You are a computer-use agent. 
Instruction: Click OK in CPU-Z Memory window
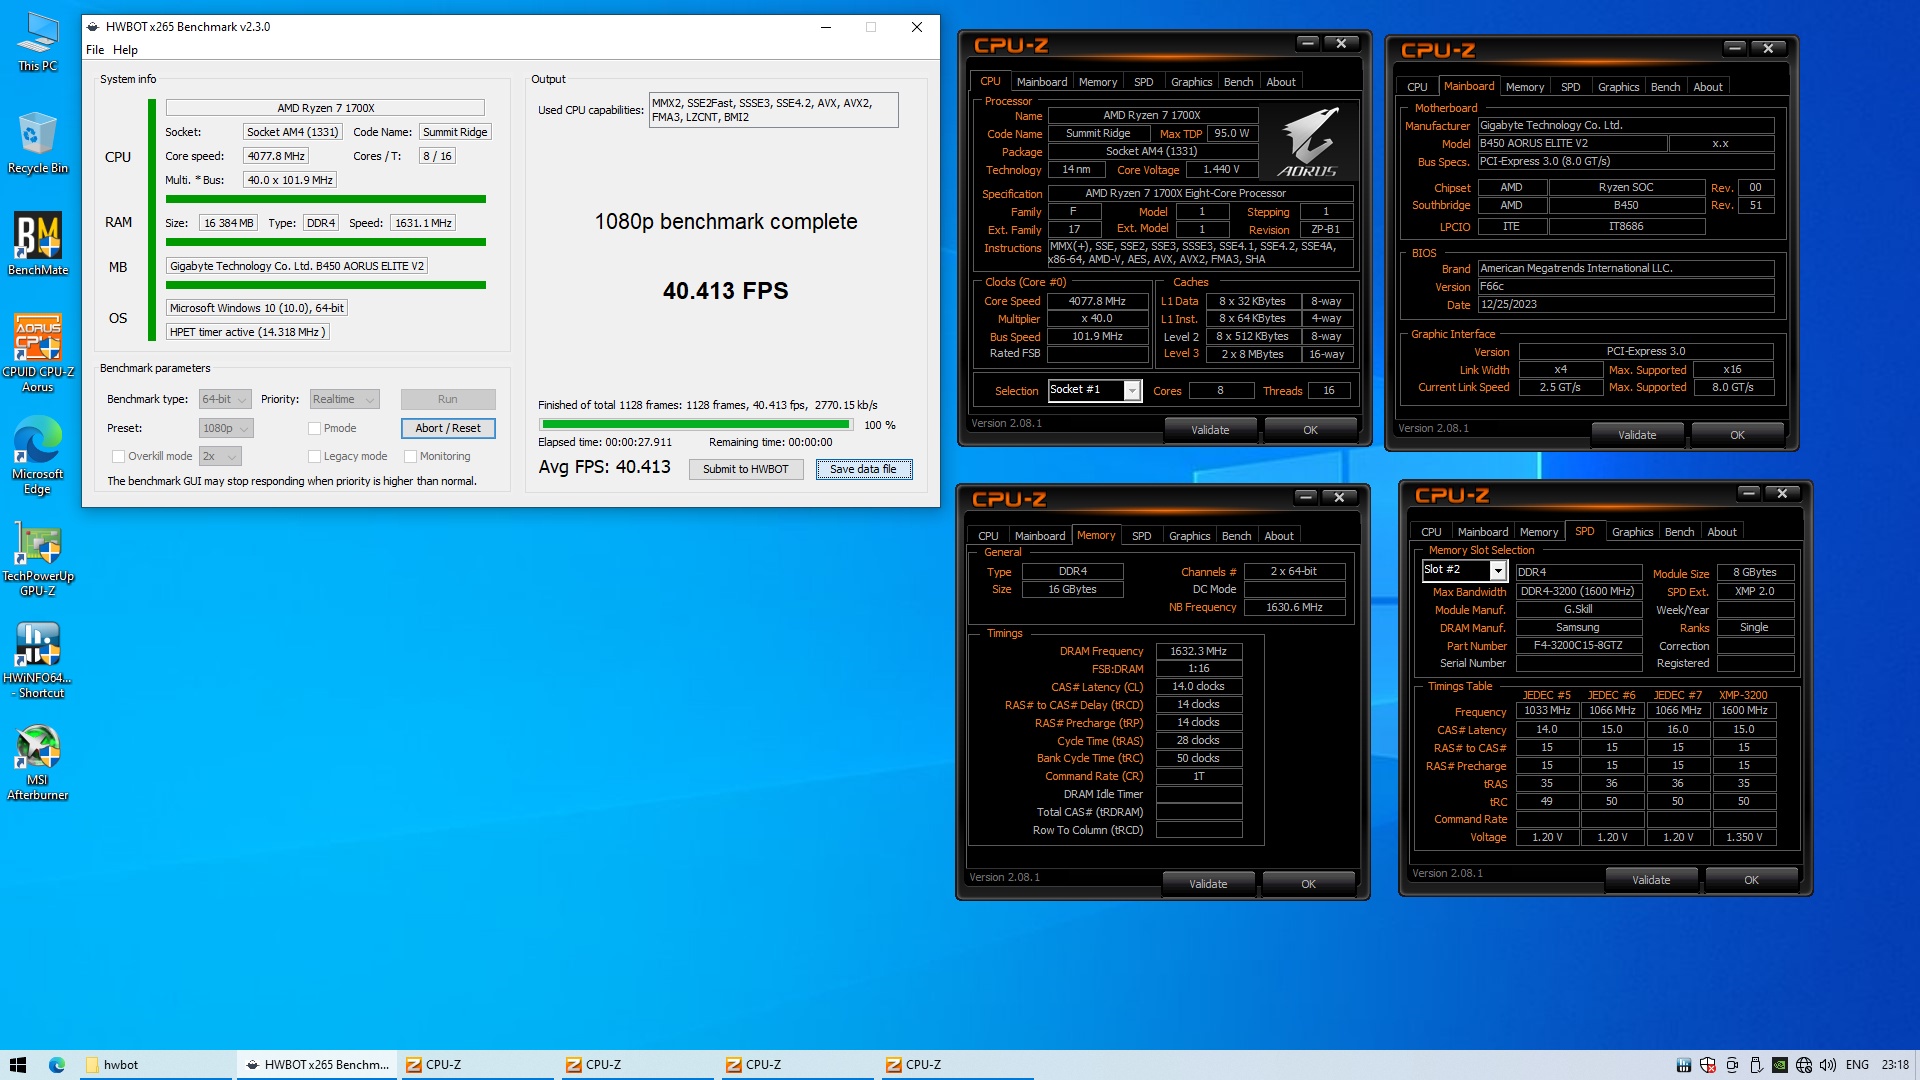(1308, 884)
